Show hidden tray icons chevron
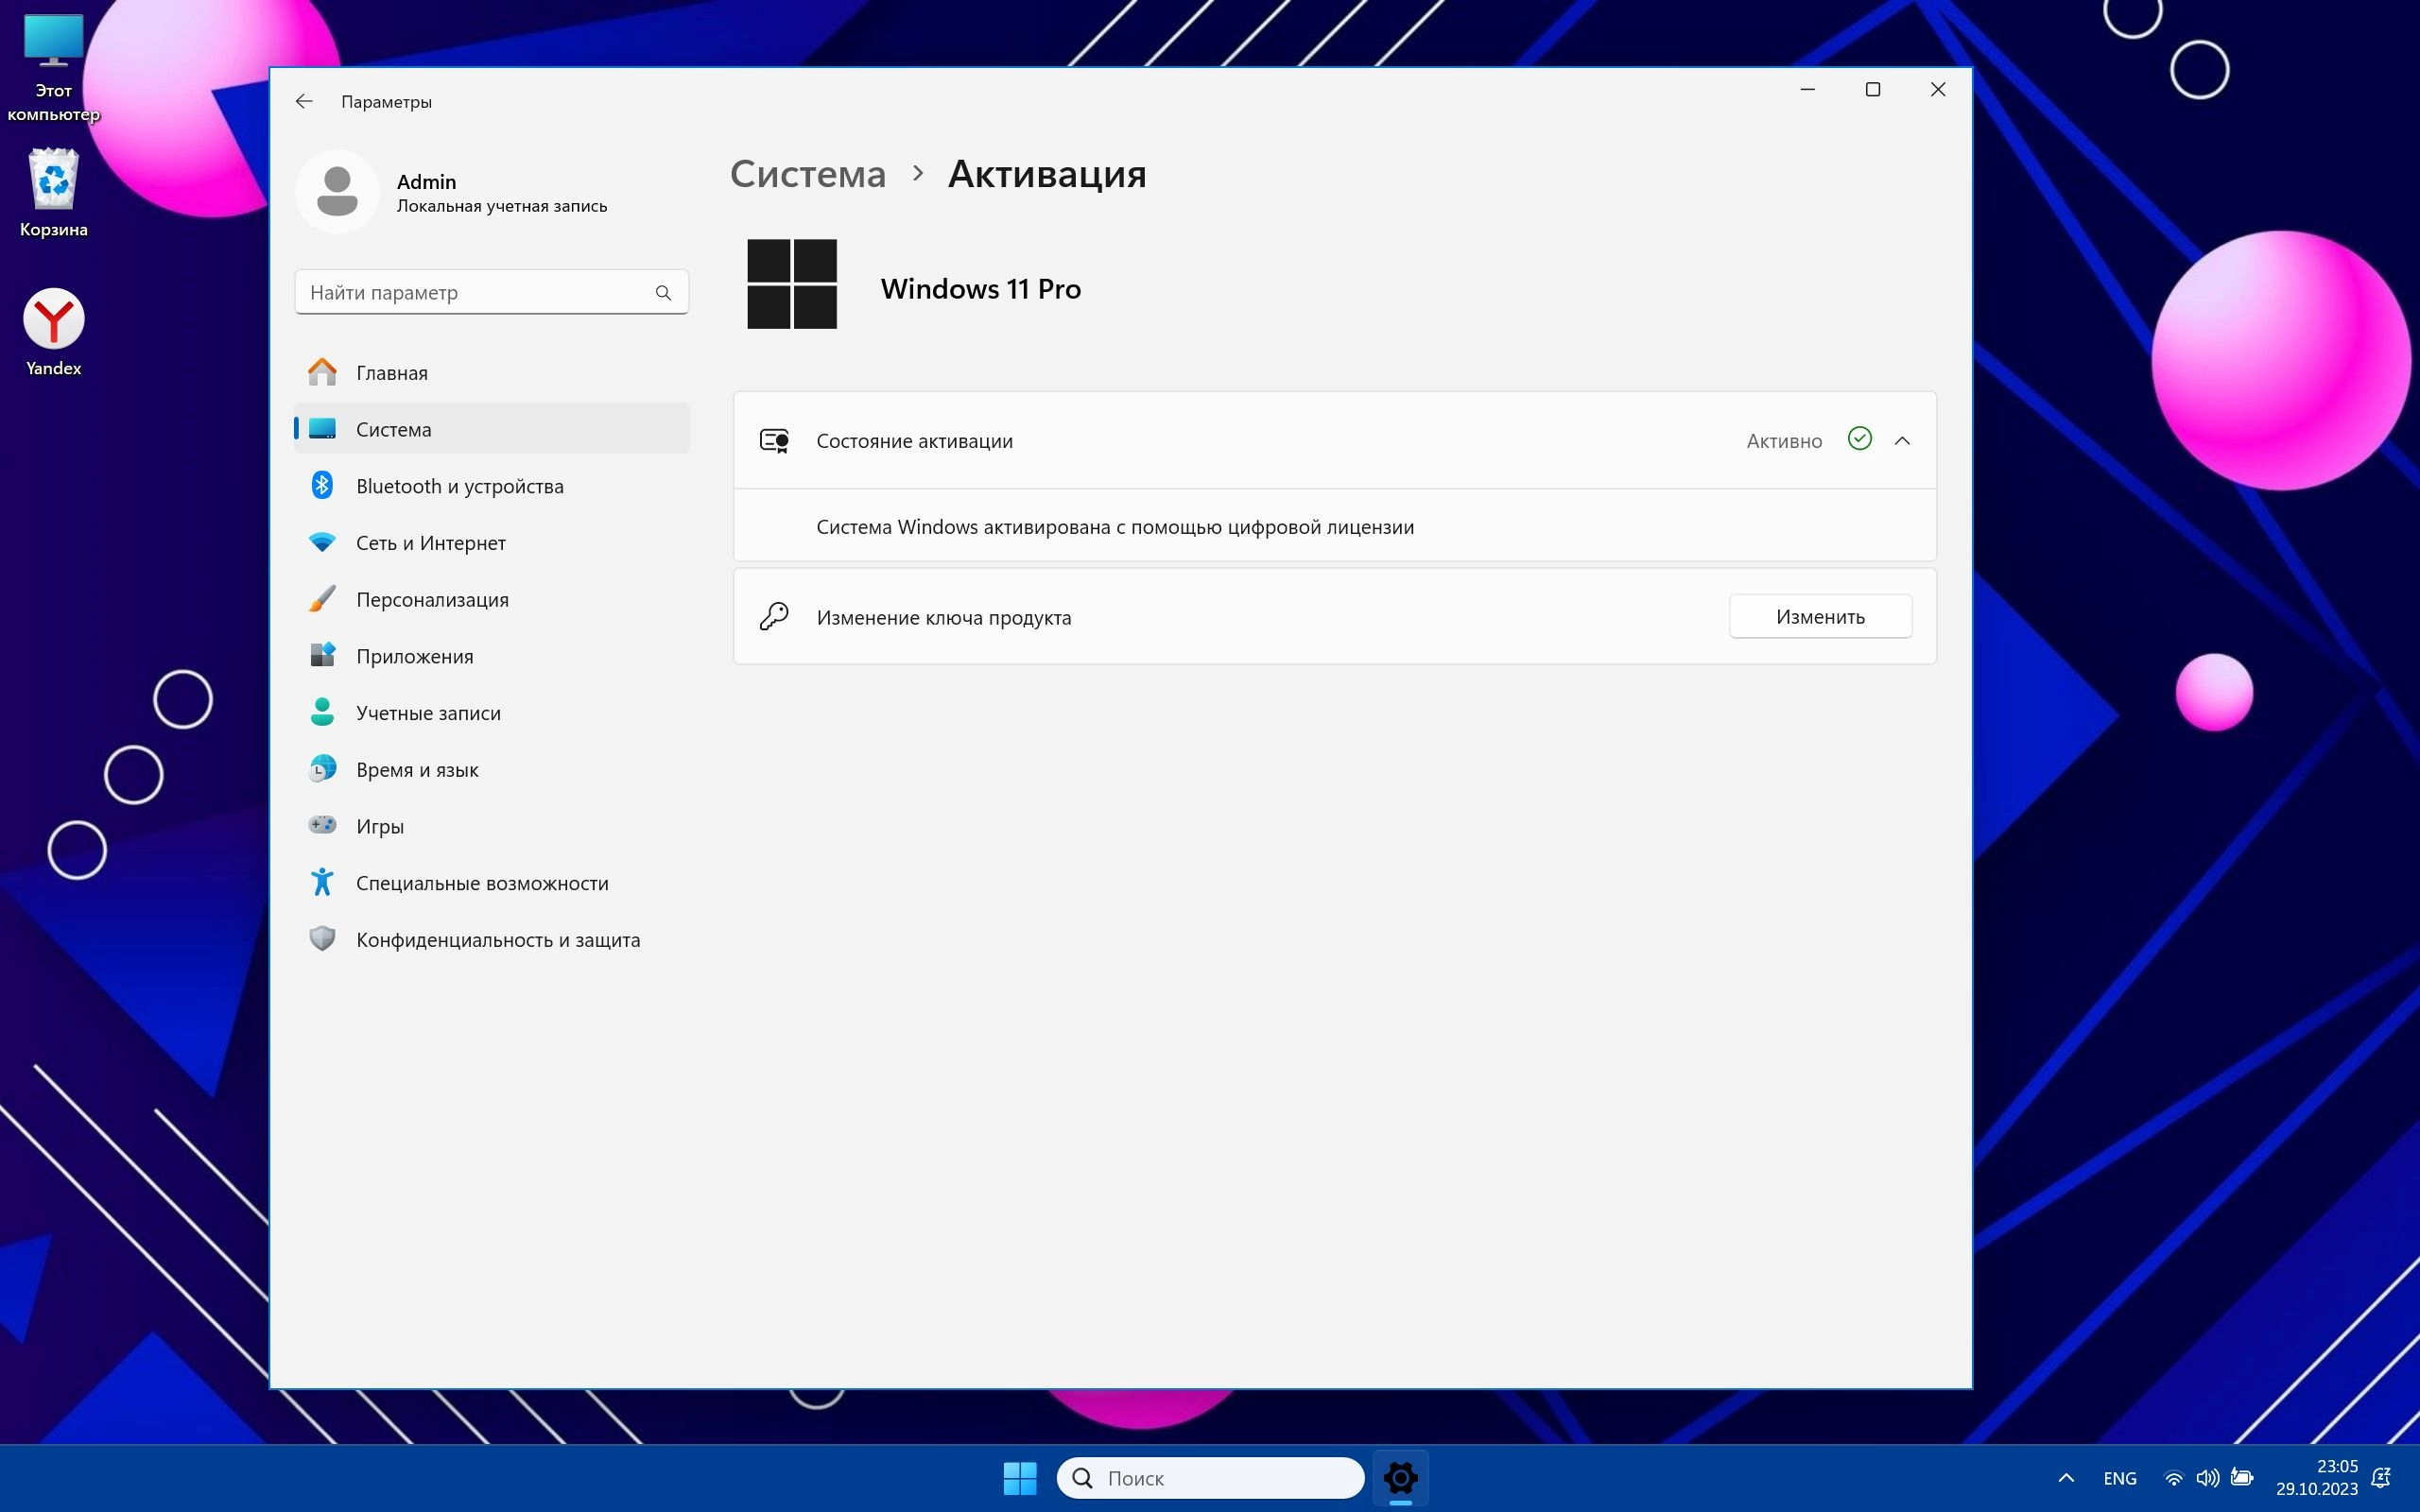The image size is (2420, 1512). 2066,1478
